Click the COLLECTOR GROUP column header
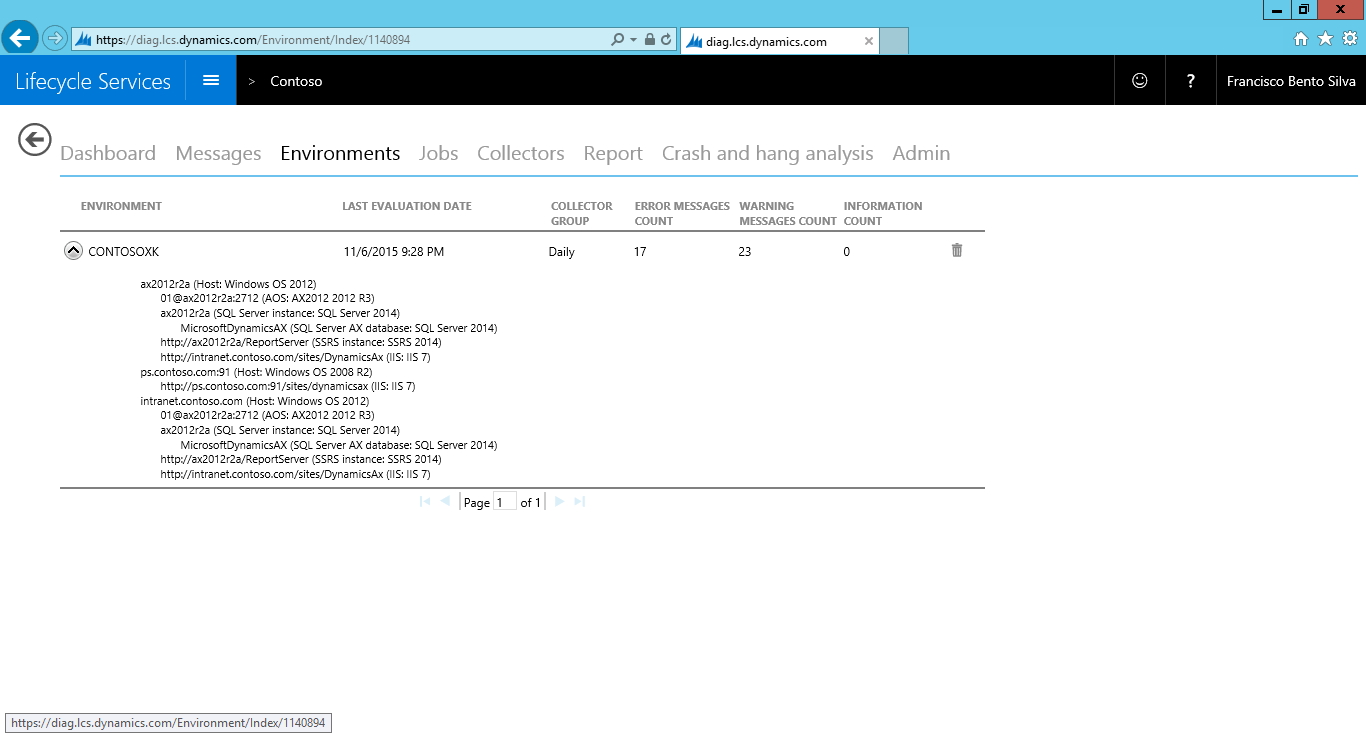The width and height of the screenshot is (1366, 738). point(582,213)
